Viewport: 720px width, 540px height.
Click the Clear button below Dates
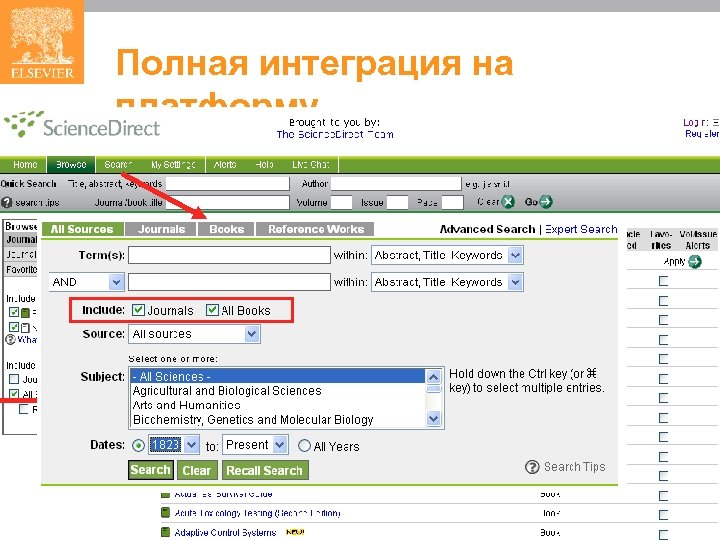[x=197, y=471]
